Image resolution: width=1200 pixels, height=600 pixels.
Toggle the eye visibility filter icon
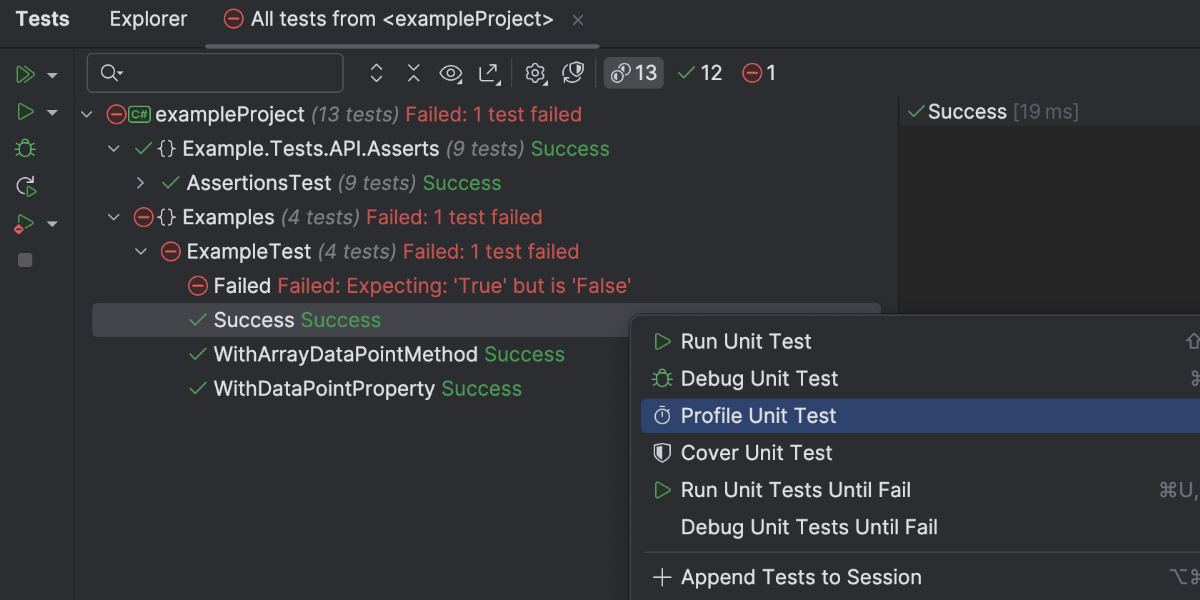(x=451, y=73)
